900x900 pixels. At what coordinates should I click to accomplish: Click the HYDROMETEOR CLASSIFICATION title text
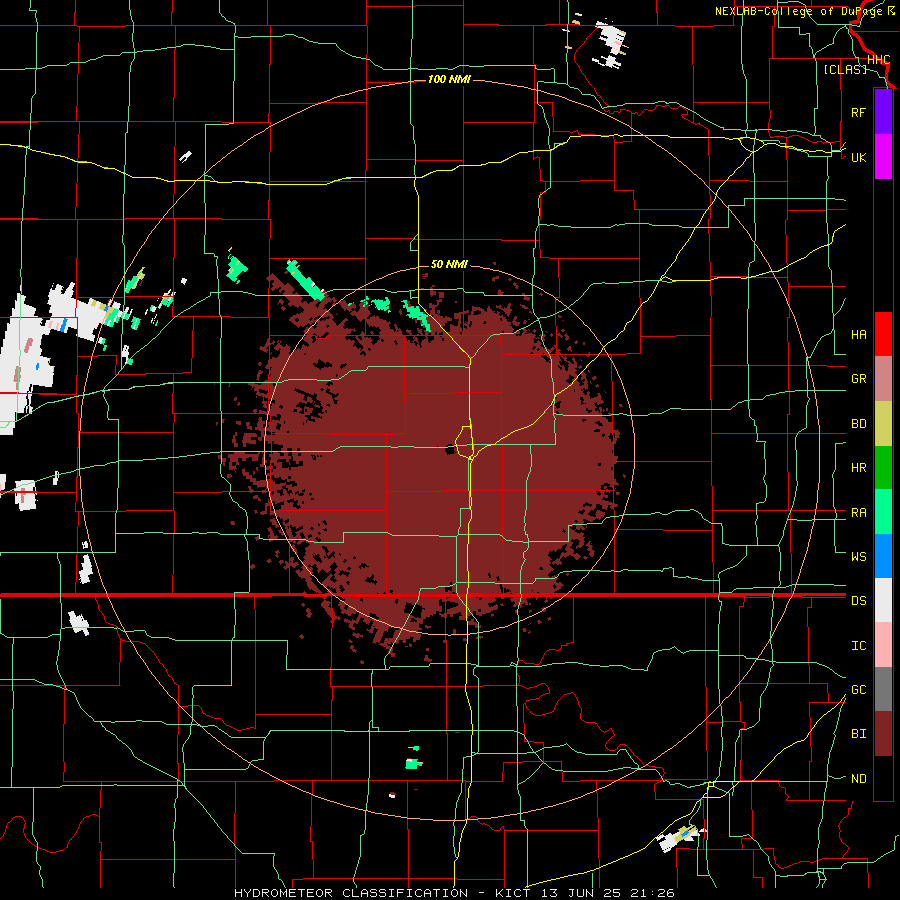351,893
